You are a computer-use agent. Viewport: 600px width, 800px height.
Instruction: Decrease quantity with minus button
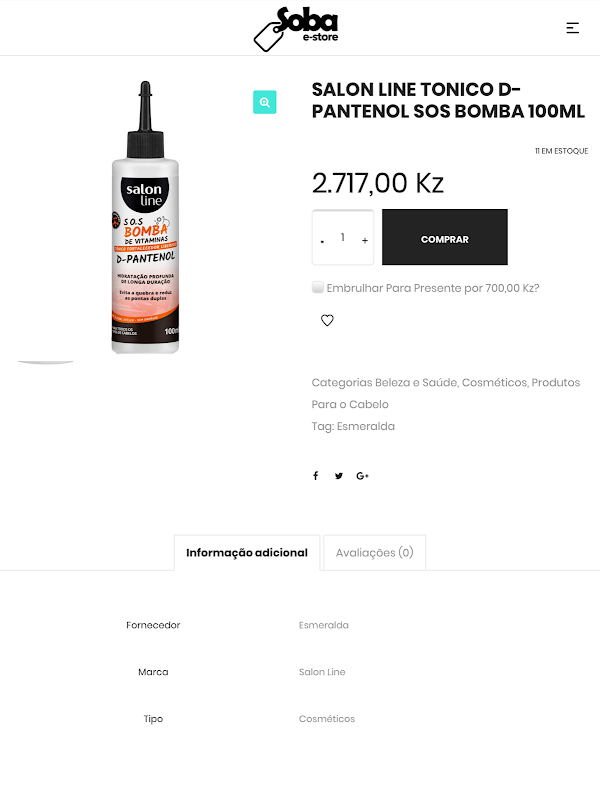tap(322, 241)
